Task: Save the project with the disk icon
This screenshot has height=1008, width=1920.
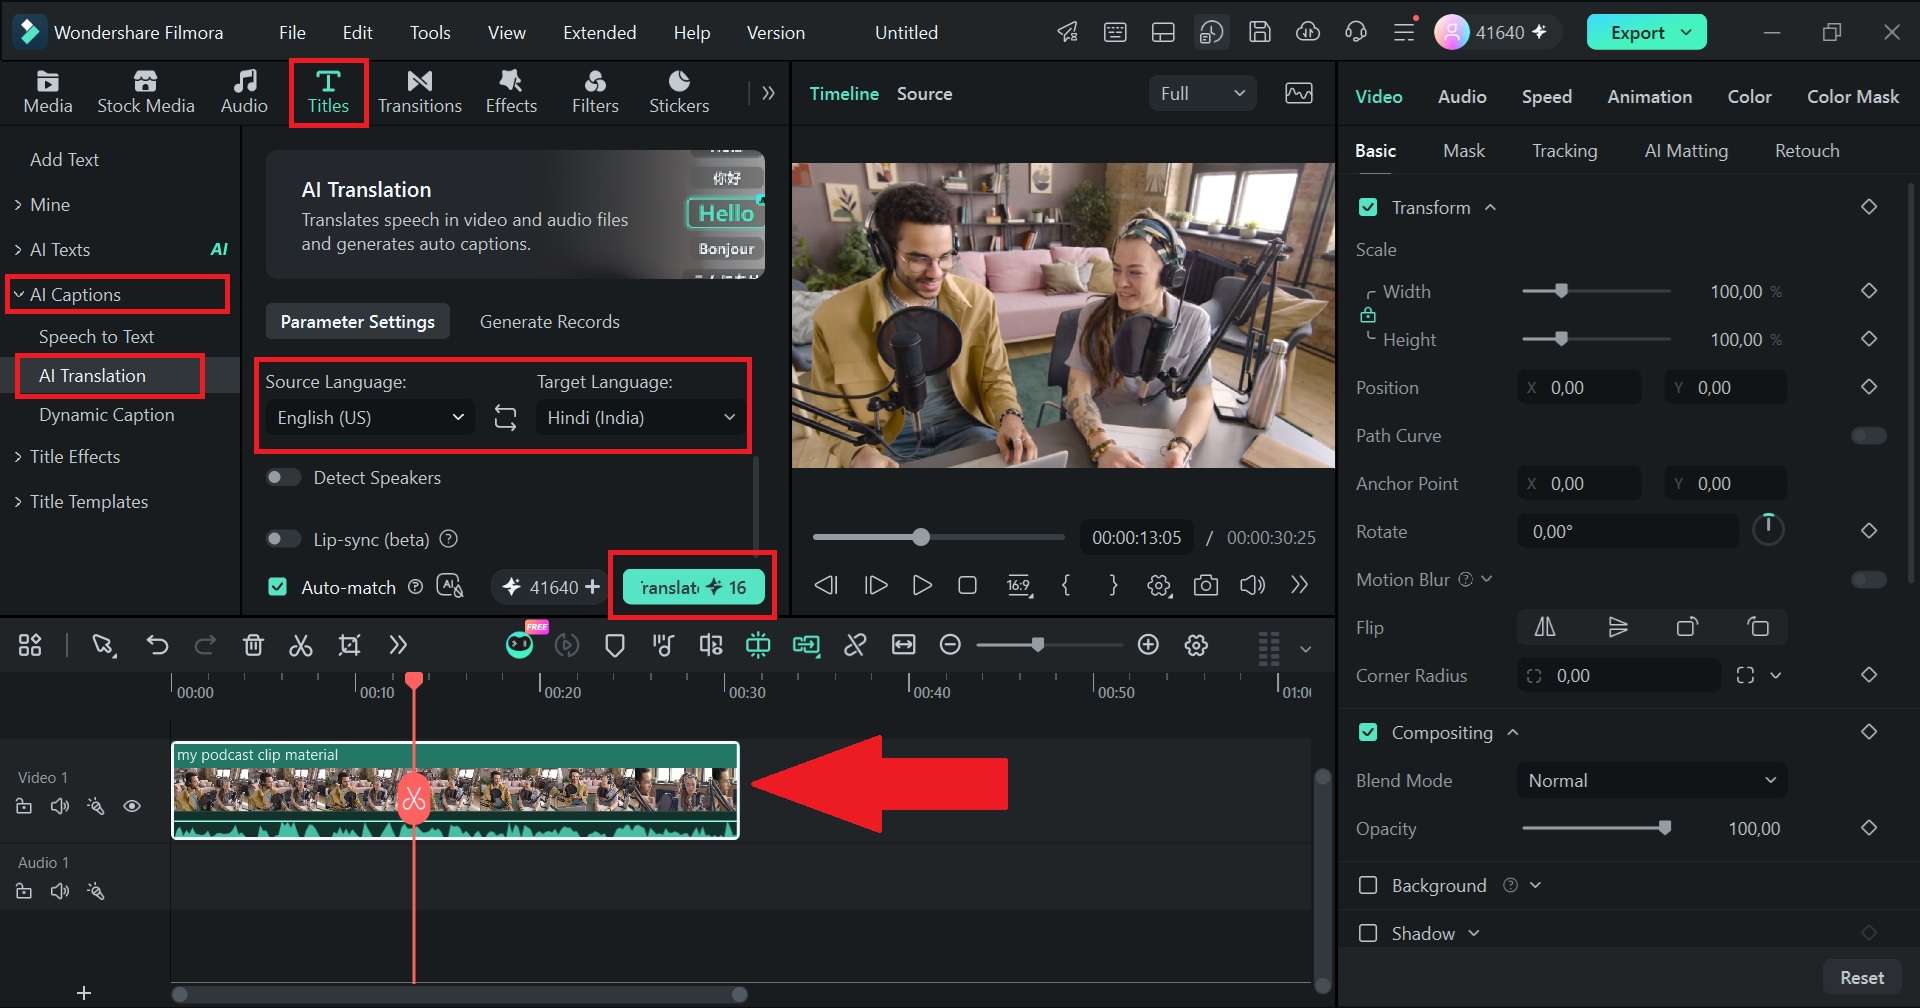Action: pyautogui.click(x=1260, y=32)
